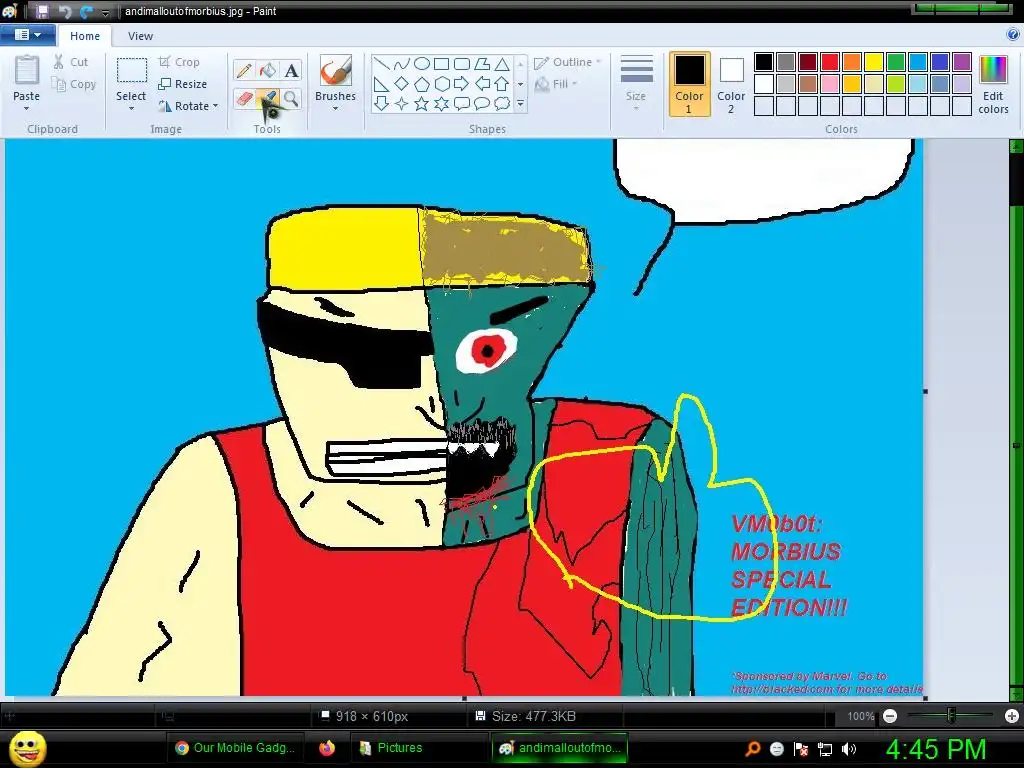Open the Size dropdown

point(636,84)
